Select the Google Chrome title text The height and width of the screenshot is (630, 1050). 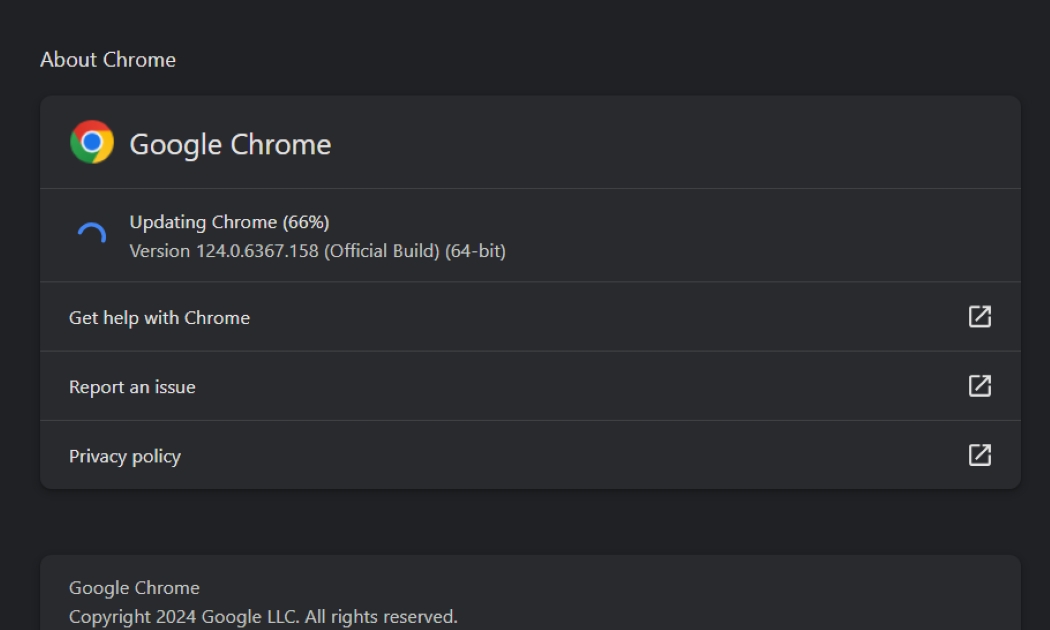230,144
